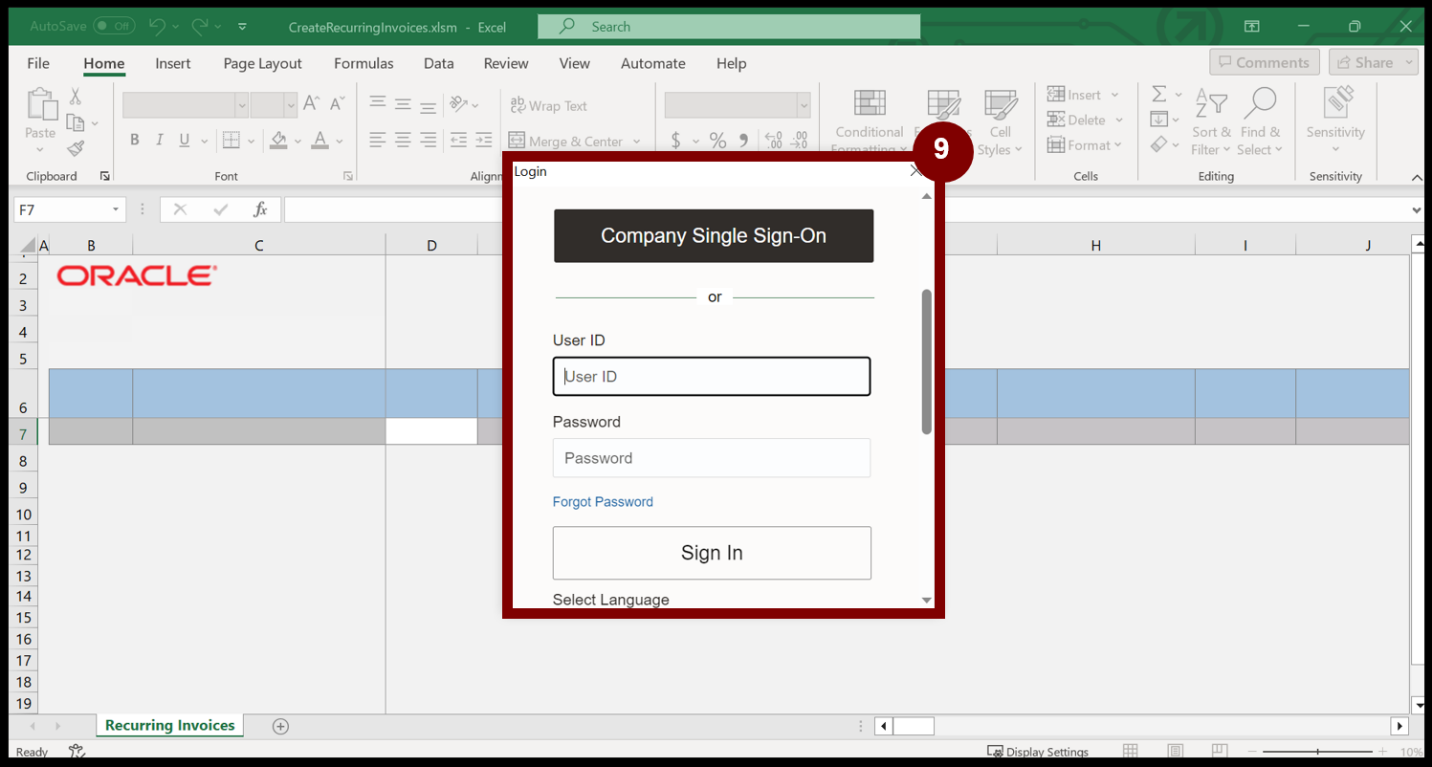Toggle Italic formatting

click(159, 141)
